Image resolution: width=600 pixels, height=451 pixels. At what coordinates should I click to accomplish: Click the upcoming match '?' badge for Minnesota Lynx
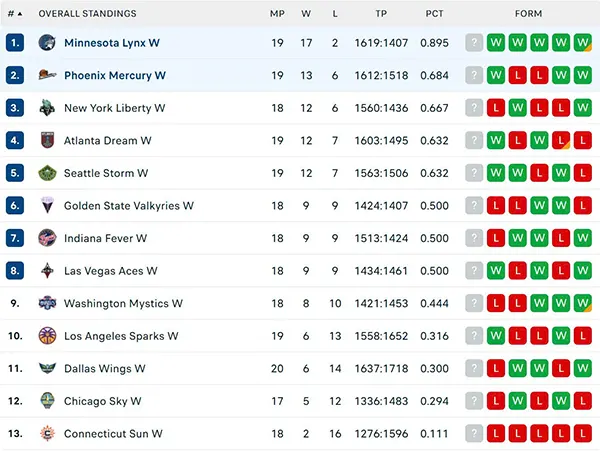coord(474,42)
